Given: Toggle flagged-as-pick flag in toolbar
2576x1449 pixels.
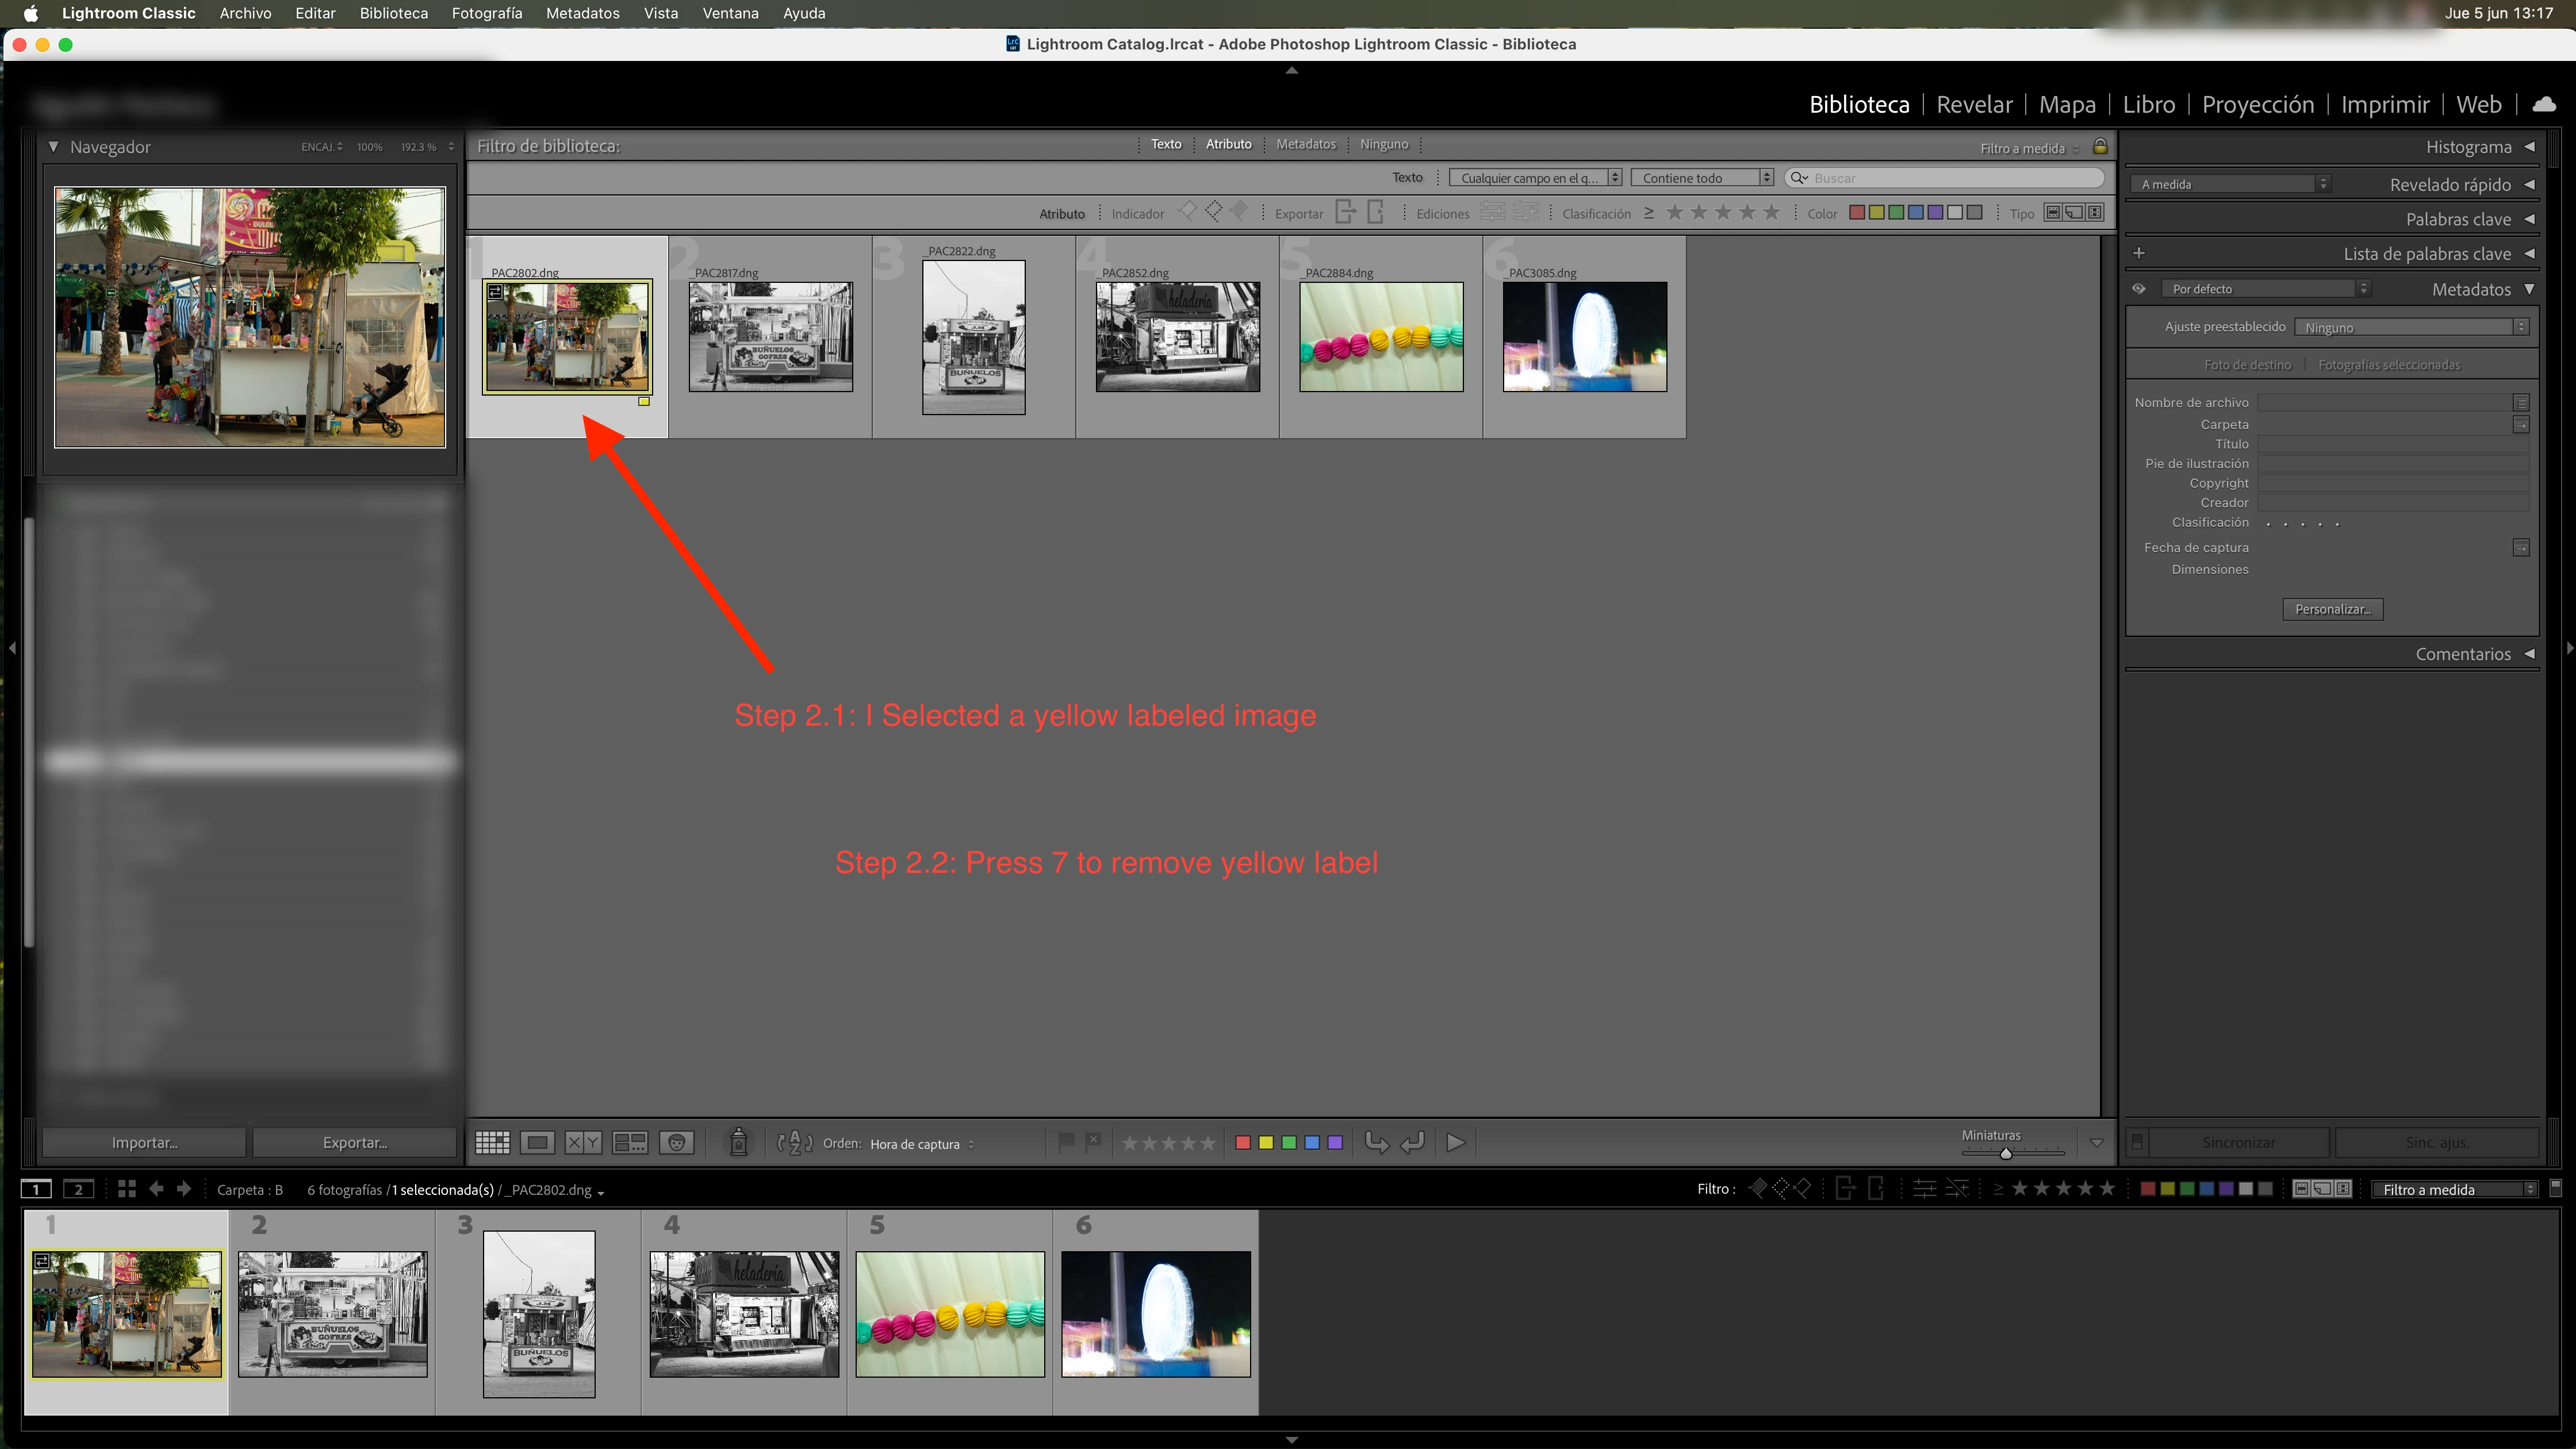Looking at the screenshot, I should pos(1066,1141).
